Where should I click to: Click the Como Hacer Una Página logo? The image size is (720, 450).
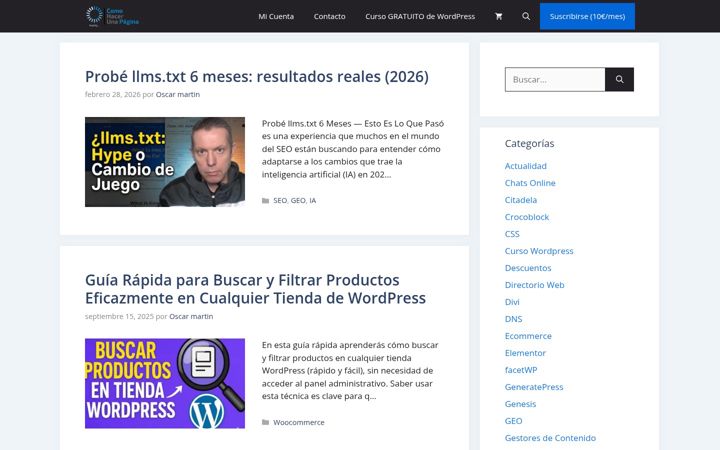[x=112, y=16]
